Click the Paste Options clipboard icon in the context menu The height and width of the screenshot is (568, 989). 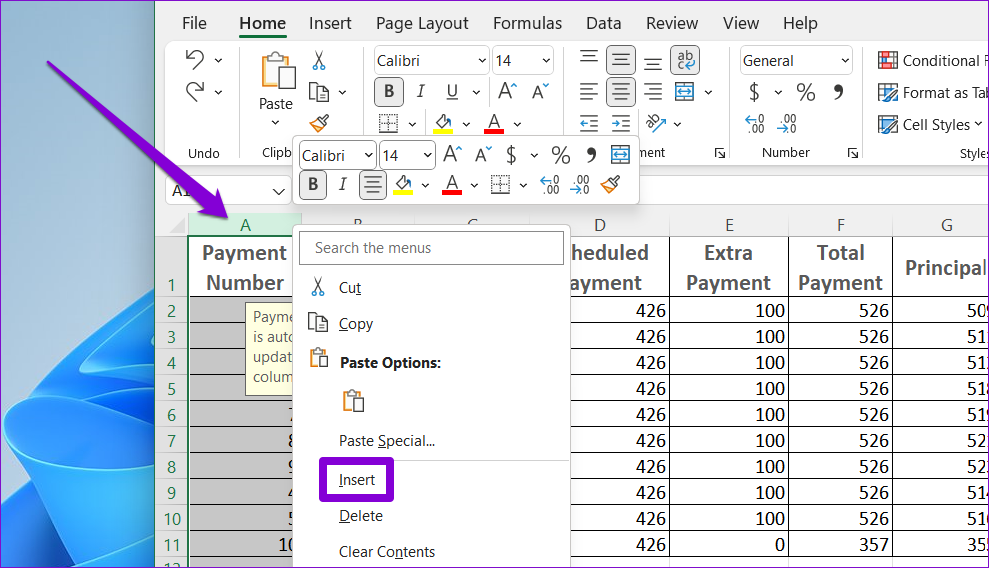pyautogui.click(x=353, y=401)
